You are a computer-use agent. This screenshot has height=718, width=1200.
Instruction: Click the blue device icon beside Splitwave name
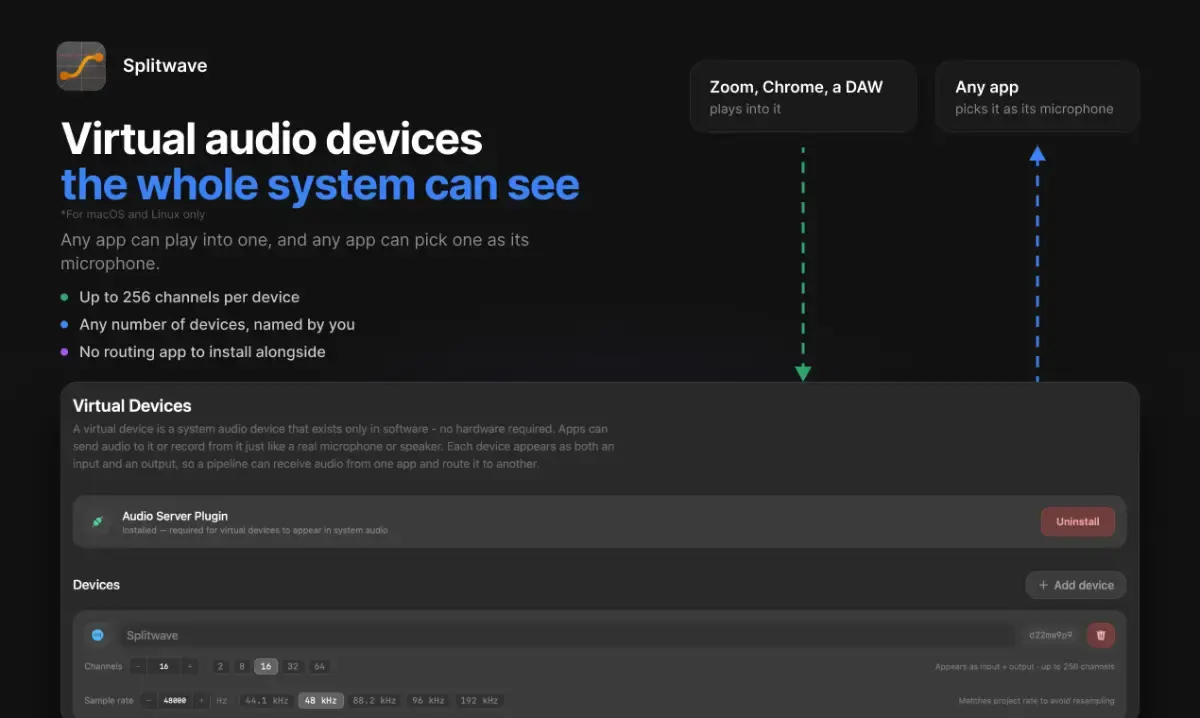tap(97, 635)
